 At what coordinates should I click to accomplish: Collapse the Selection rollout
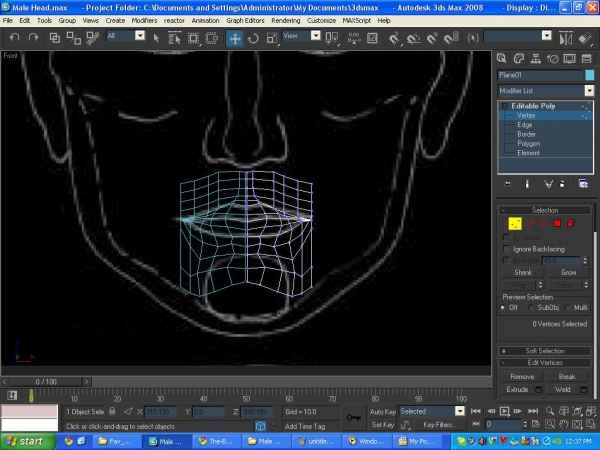coord(503,210)
